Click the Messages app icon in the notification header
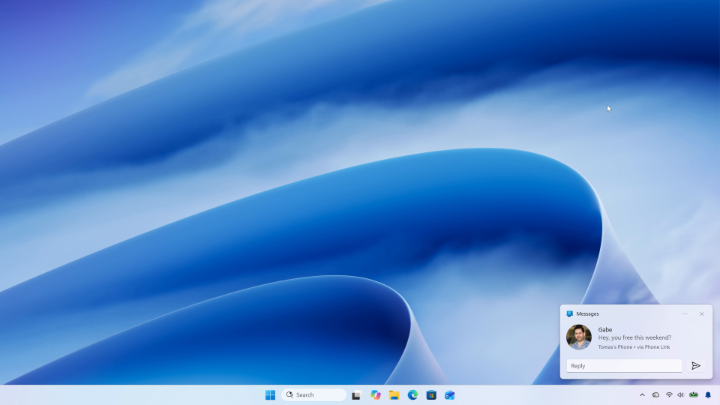The width and height of the screenshot is (720, 405). pyautogui.click(x=569, y=314)
